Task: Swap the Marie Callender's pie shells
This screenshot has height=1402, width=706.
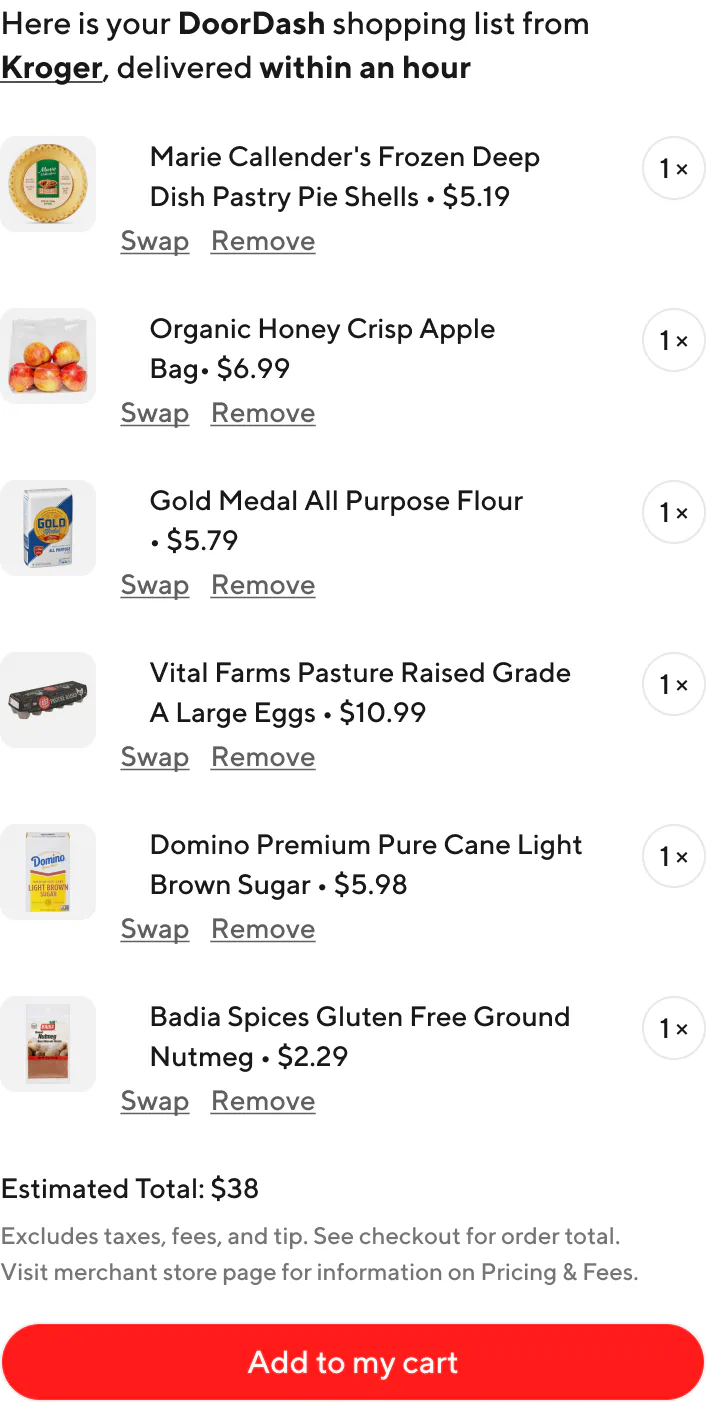Action: pos(155,241)
